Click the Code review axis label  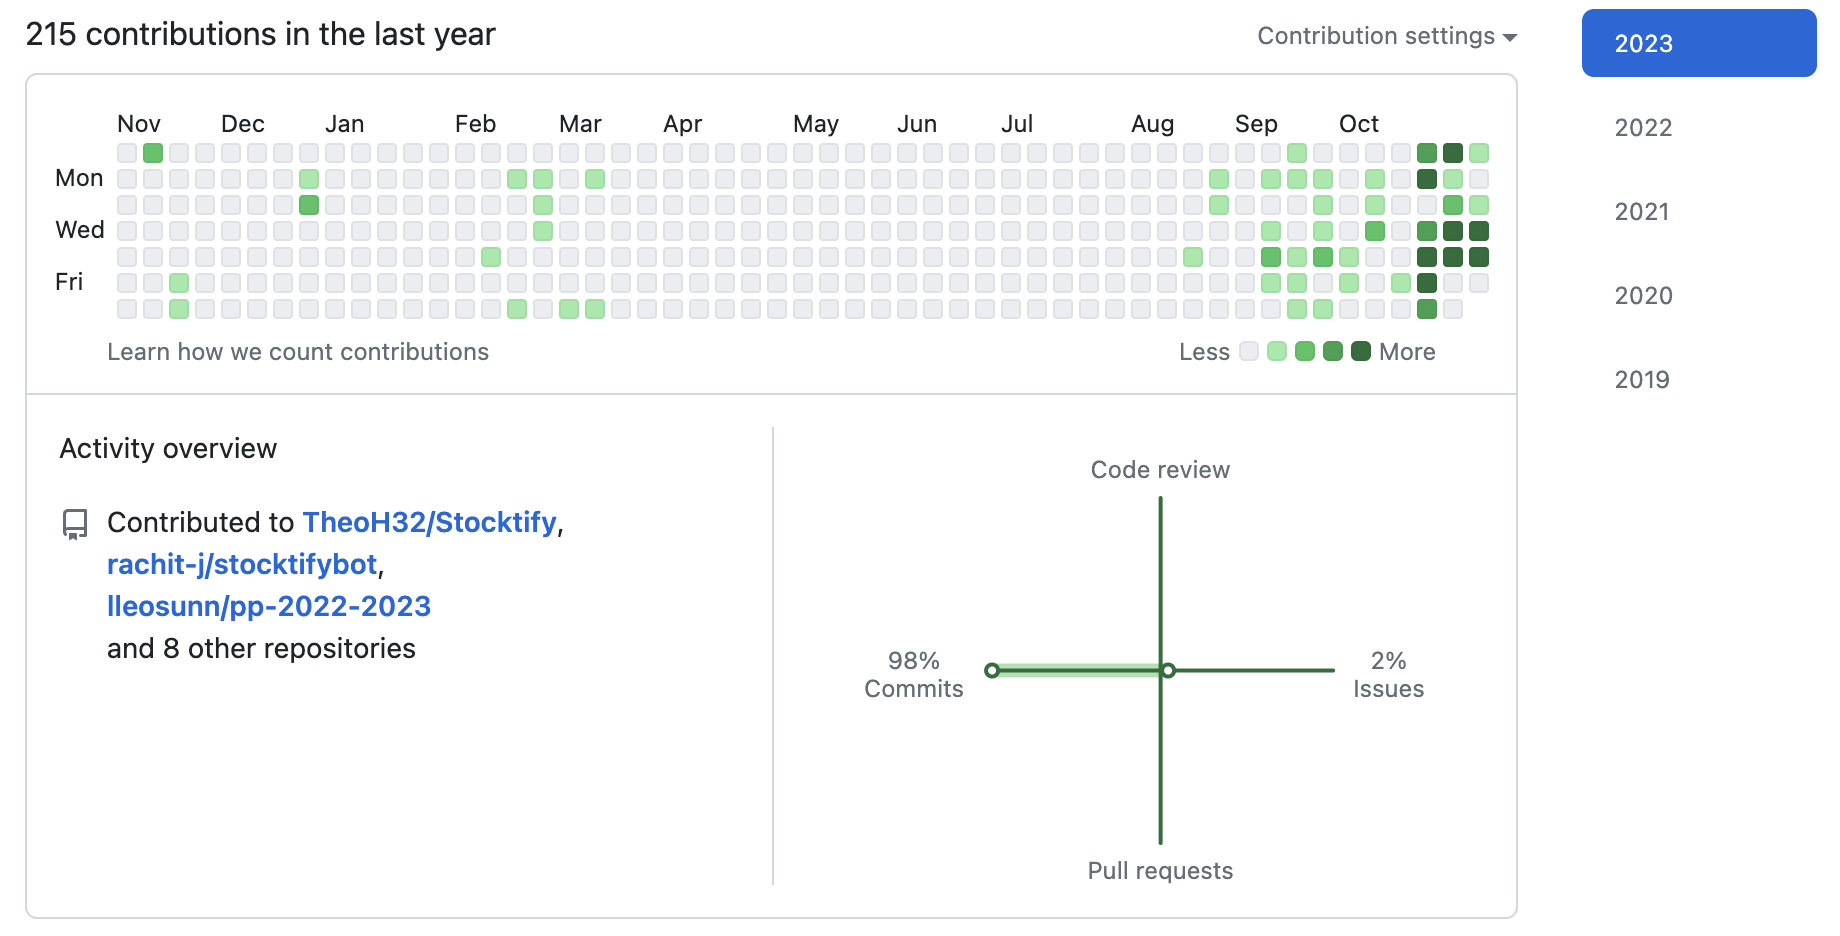click(1160, 470)
